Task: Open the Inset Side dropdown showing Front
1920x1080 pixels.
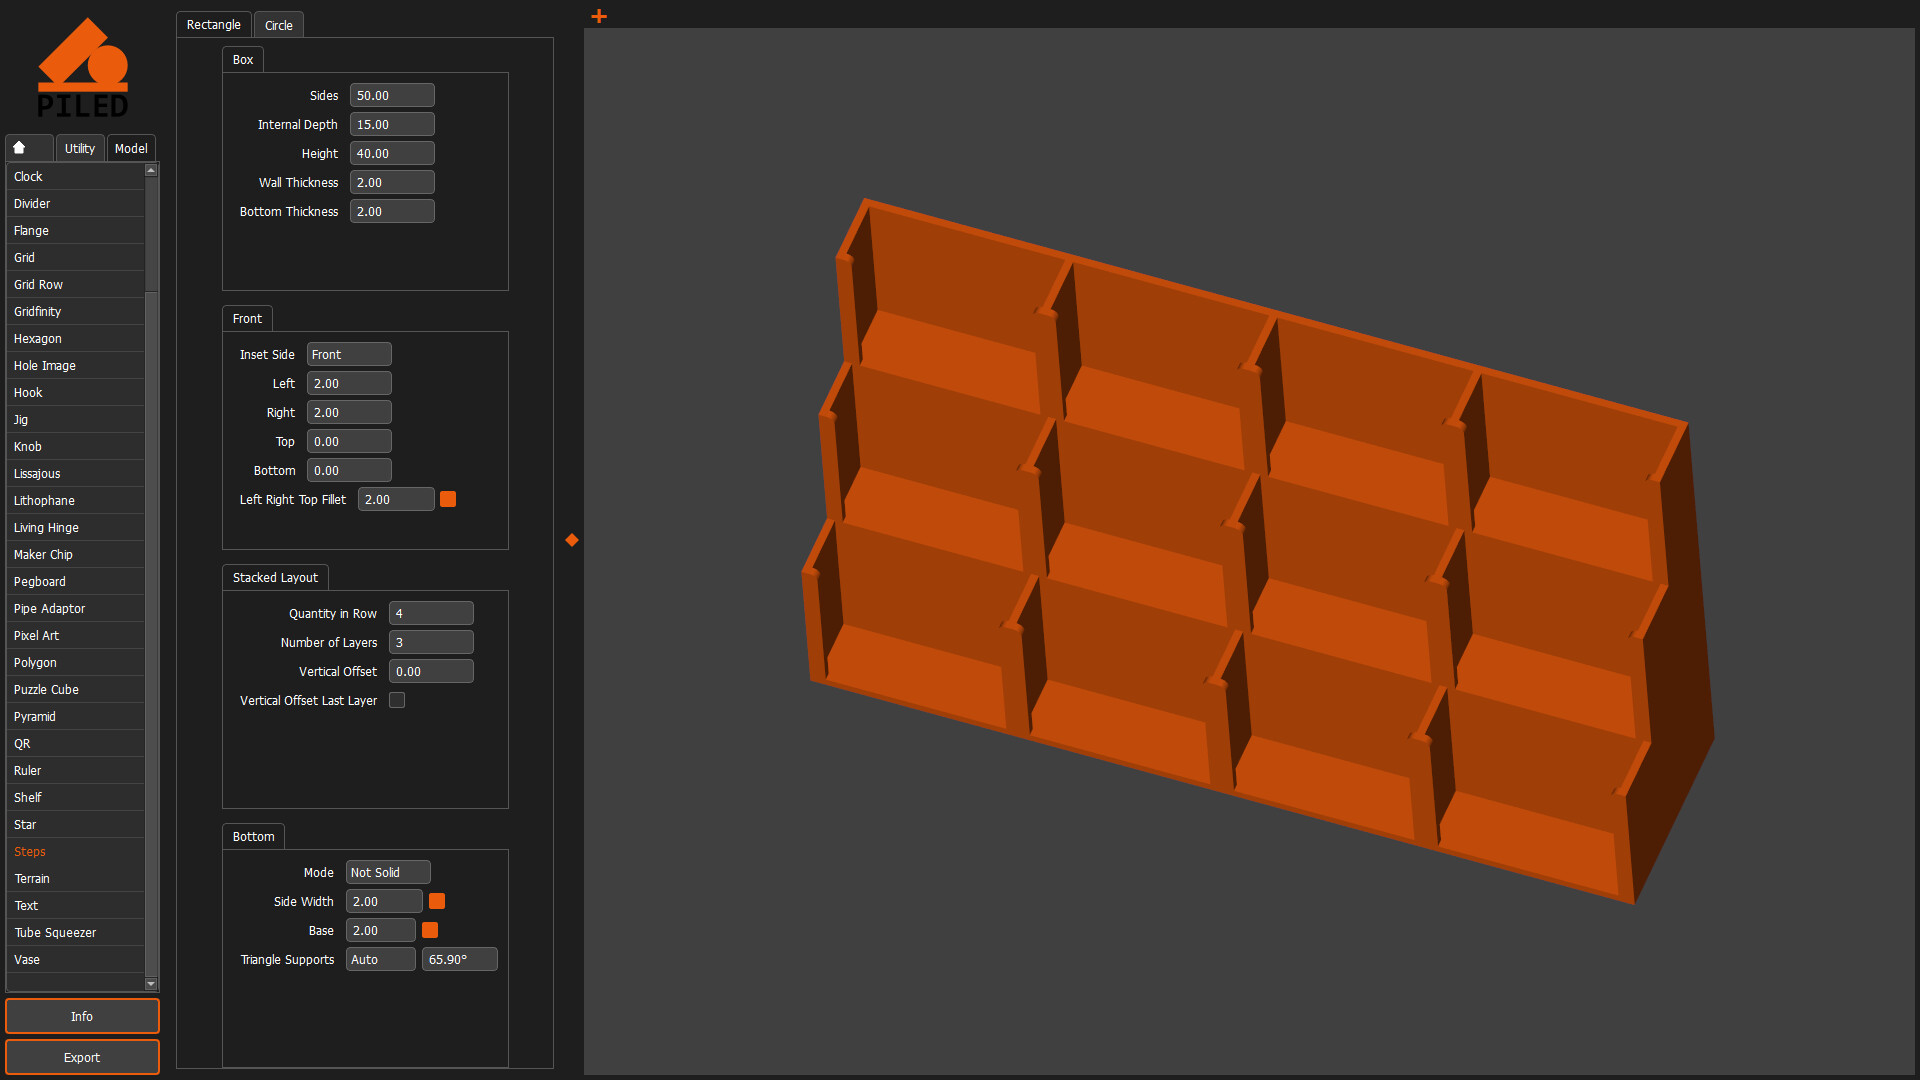Action: [x=349, y=354]
